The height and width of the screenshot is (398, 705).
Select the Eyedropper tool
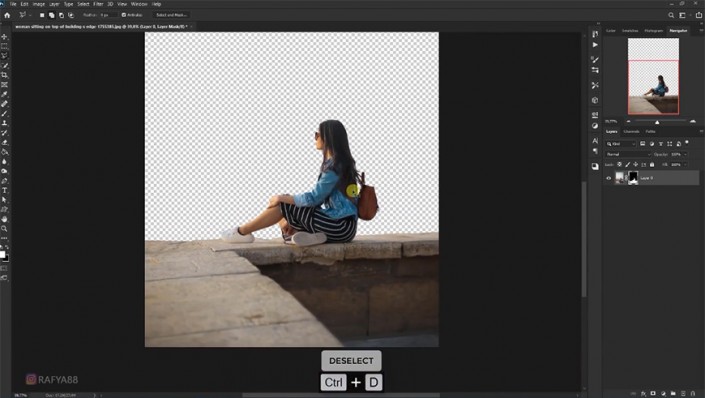click(4, 94)
